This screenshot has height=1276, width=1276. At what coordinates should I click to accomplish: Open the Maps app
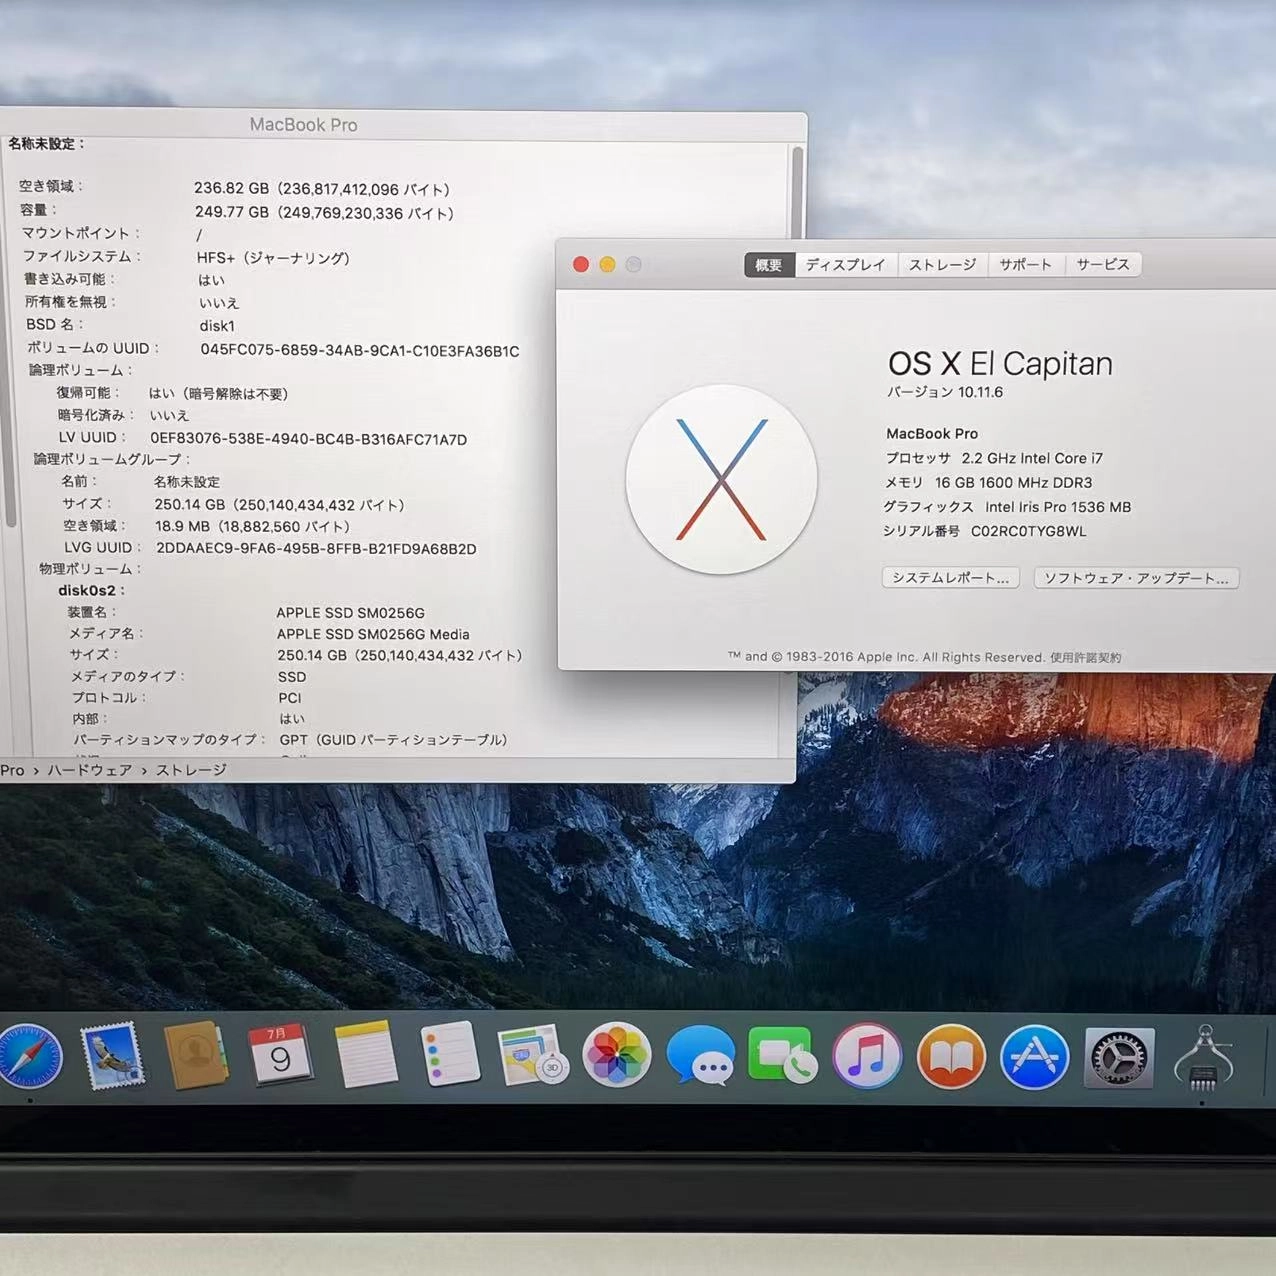point(531,1055)
